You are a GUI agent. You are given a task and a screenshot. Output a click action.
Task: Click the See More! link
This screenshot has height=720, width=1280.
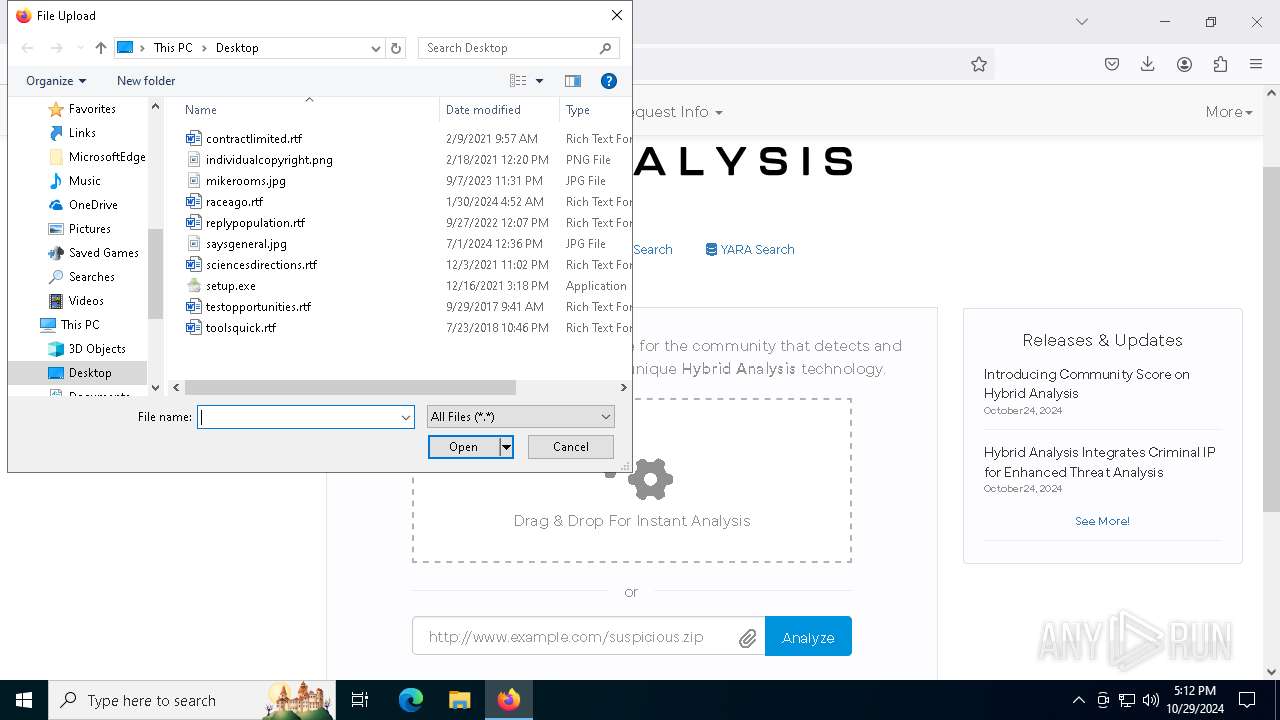point(1102,521)
